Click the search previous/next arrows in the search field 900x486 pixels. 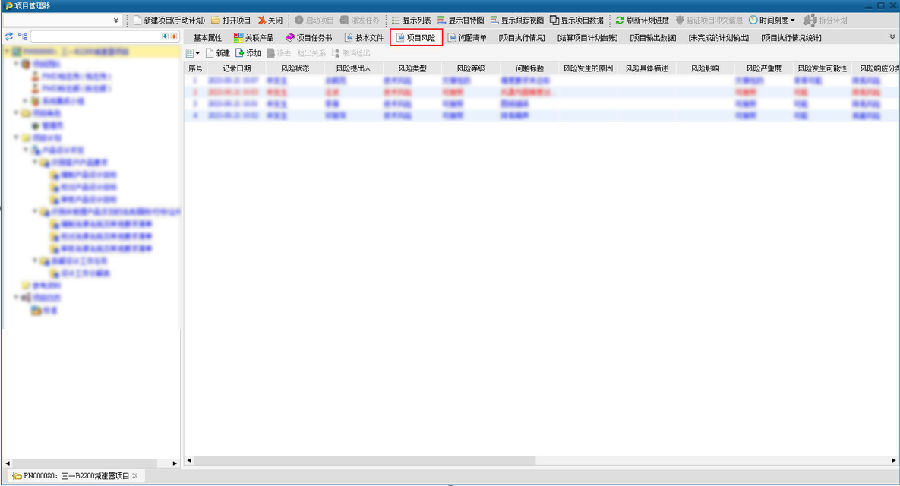(169, 36)
